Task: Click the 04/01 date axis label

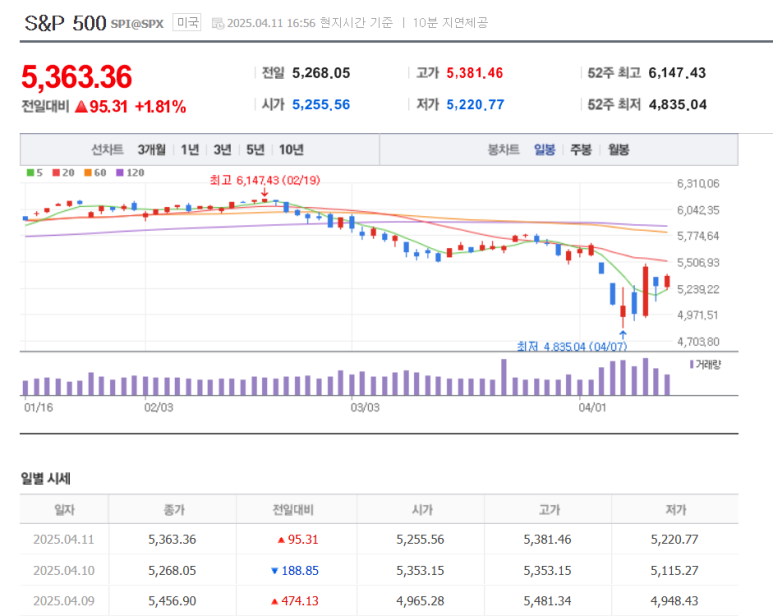Action: [x=592, y=408]
